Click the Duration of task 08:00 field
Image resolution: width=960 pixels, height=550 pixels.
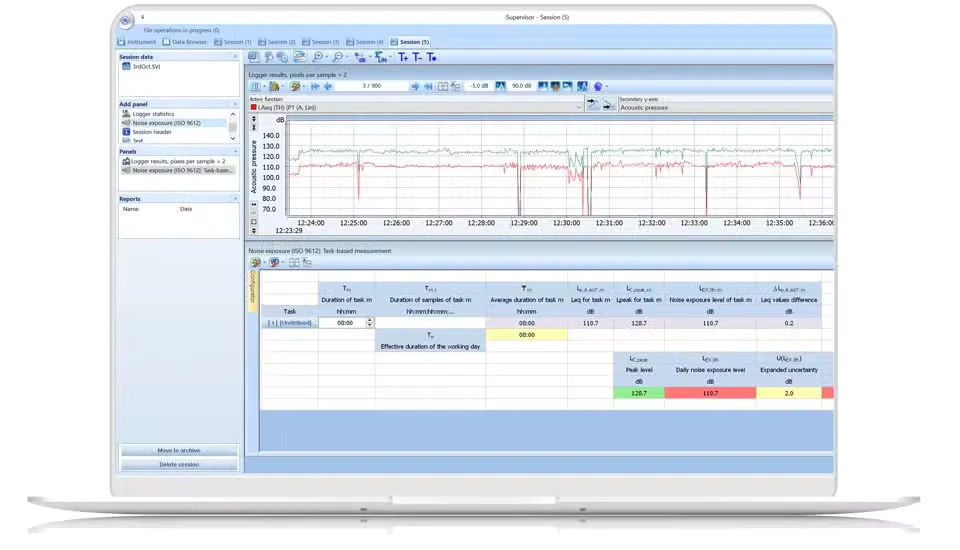click(x=344, y=323)
